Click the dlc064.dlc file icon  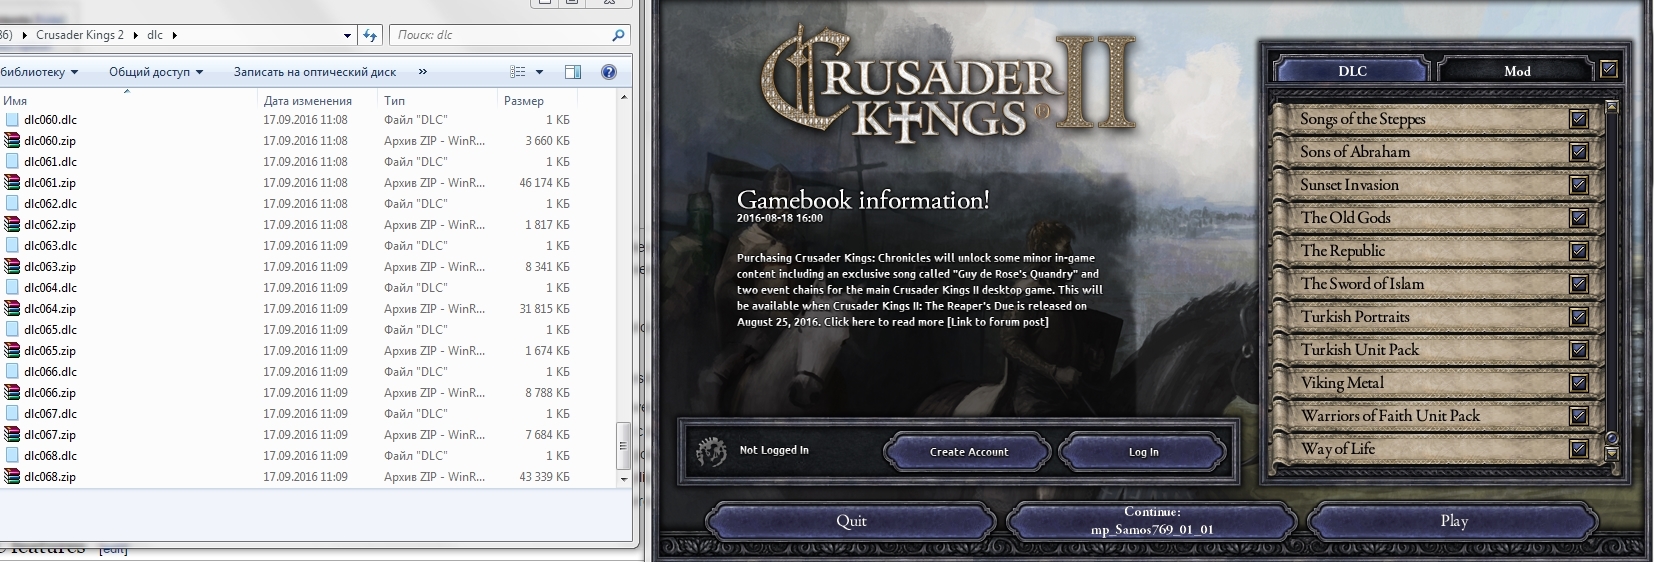click(12, 288)
